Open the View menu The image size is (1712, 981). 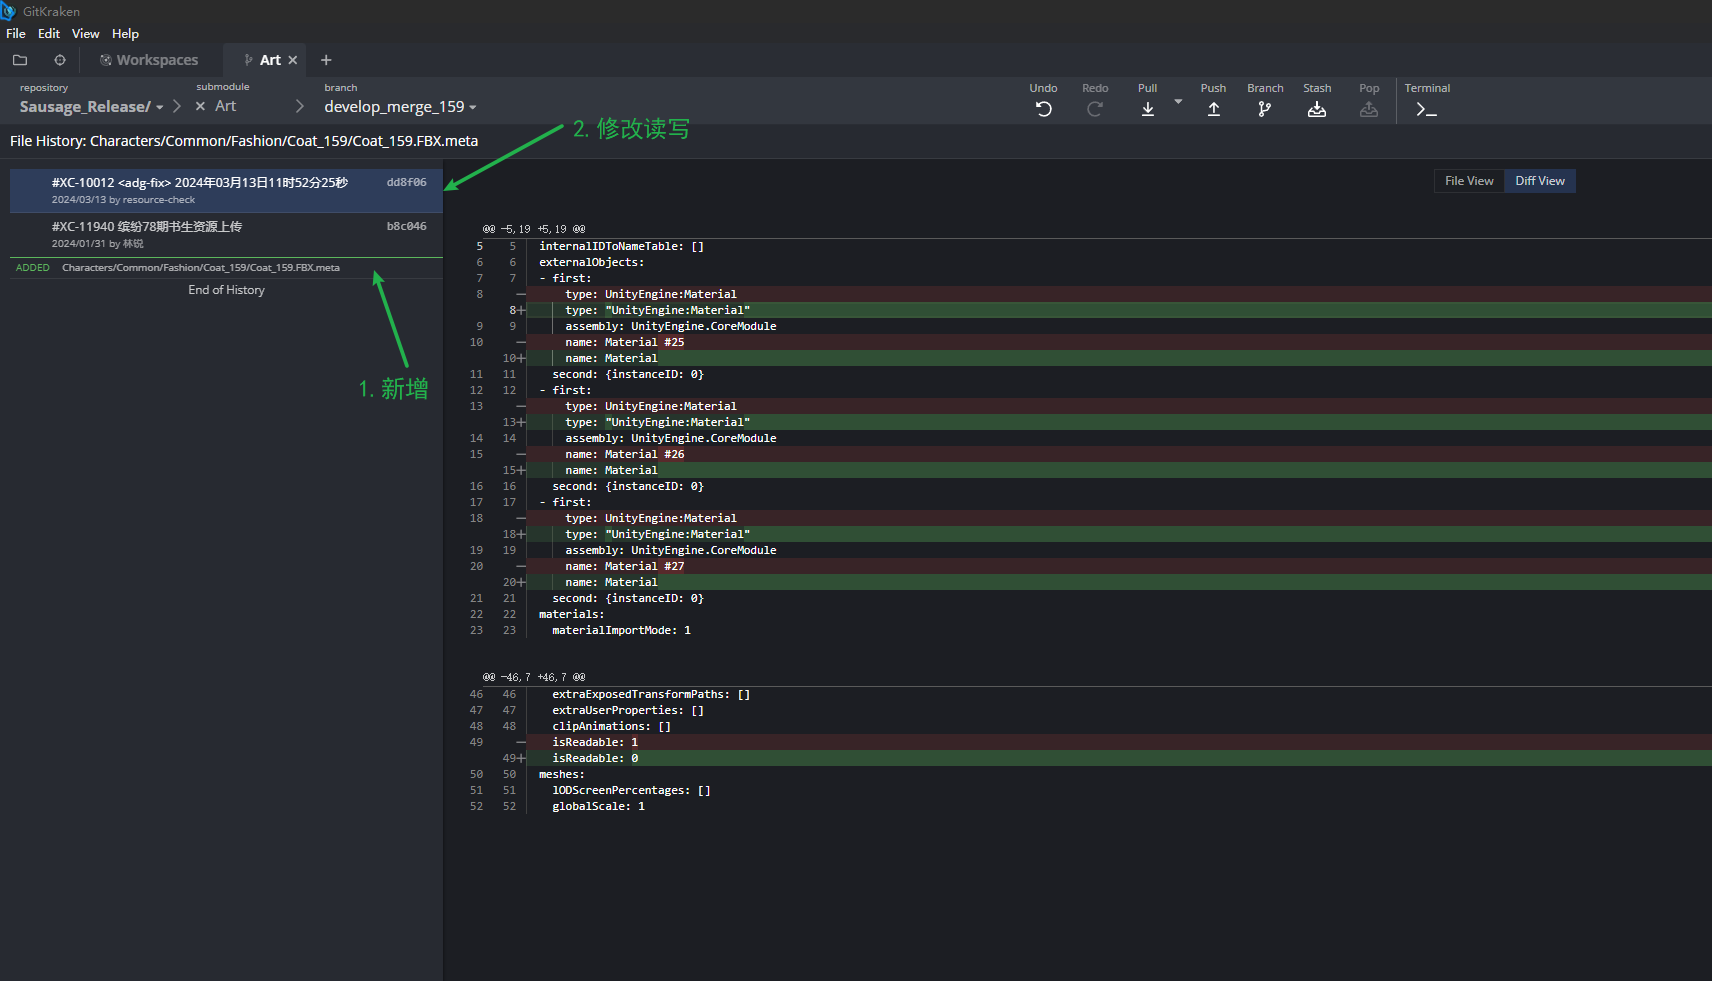click(85, 33)
